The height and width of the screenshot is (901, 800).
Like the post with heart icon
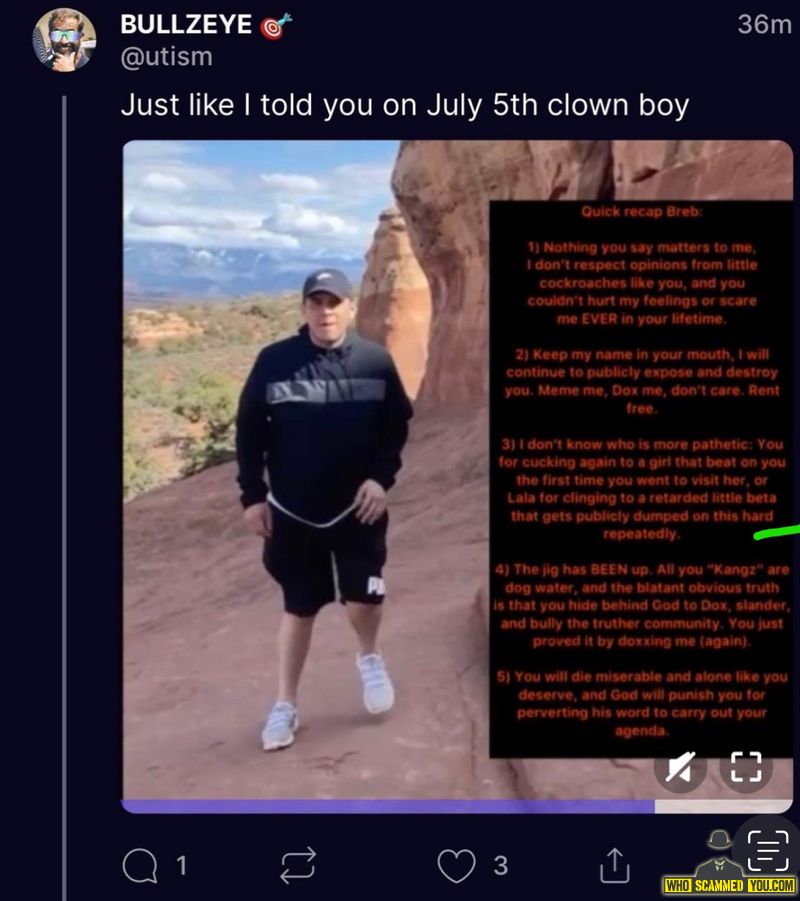pyautogui.click(x=456, y=865)
